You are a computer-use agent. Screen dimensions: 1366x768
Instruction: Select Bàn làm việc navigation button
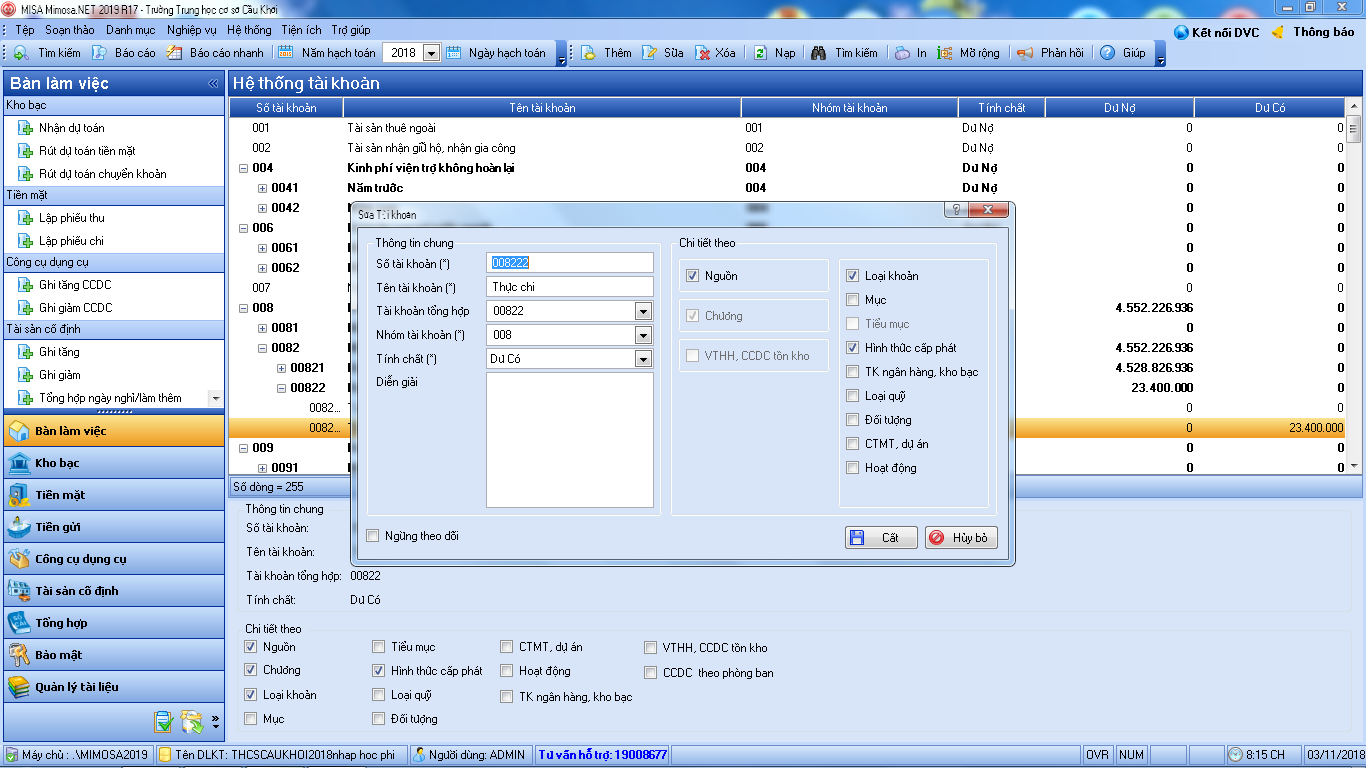point(113,431)
